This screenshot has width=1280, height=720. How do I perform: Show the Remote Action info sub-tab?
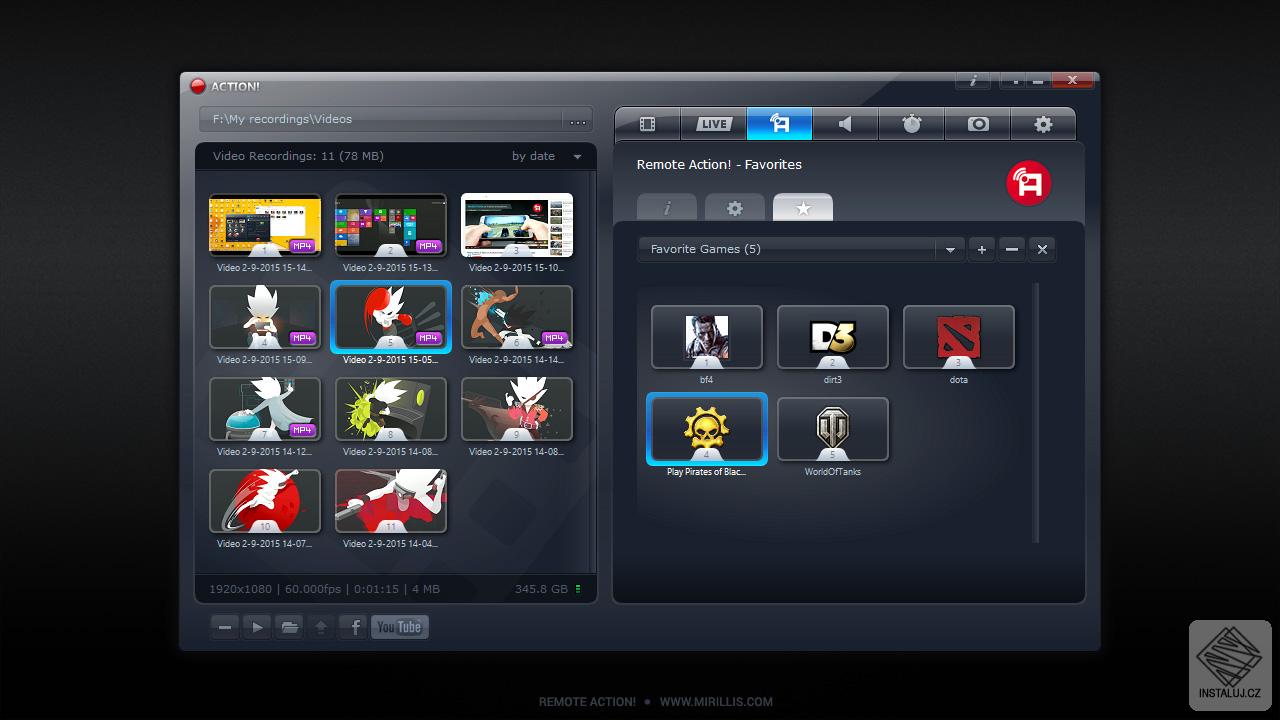[667, 208]
